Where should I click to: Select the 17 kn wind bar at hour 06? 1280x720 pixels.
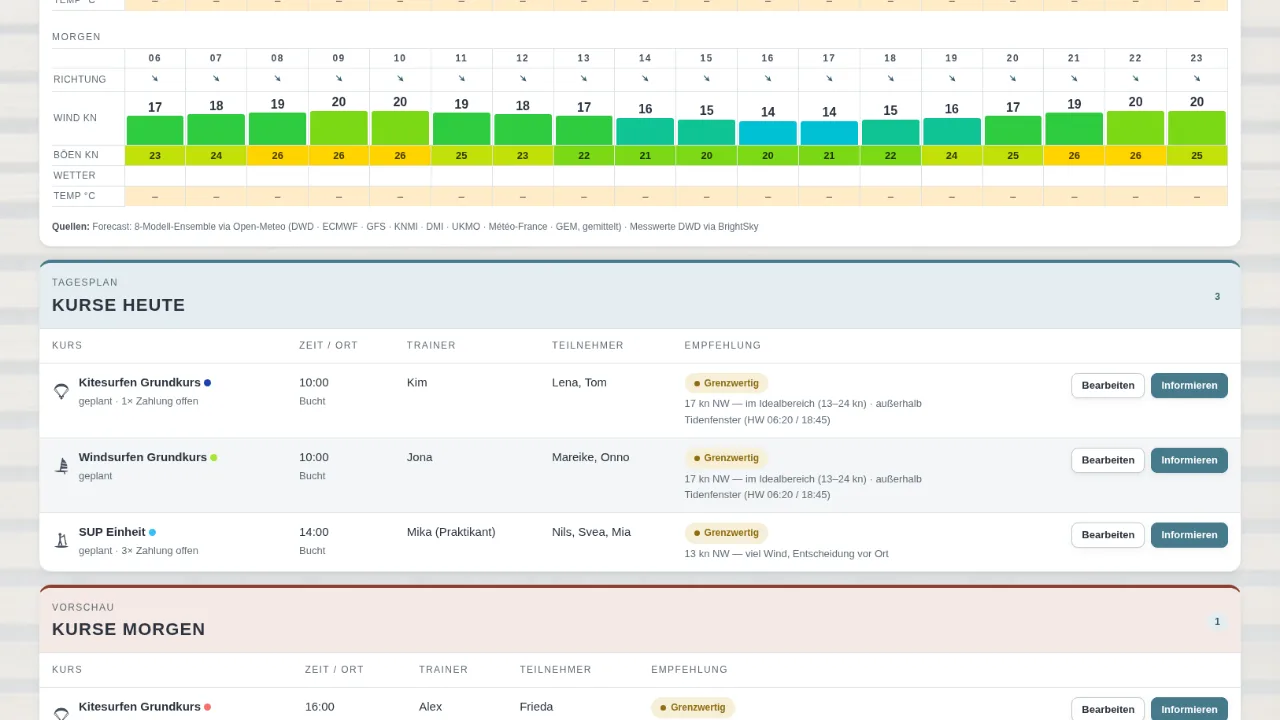coord(155,130)
